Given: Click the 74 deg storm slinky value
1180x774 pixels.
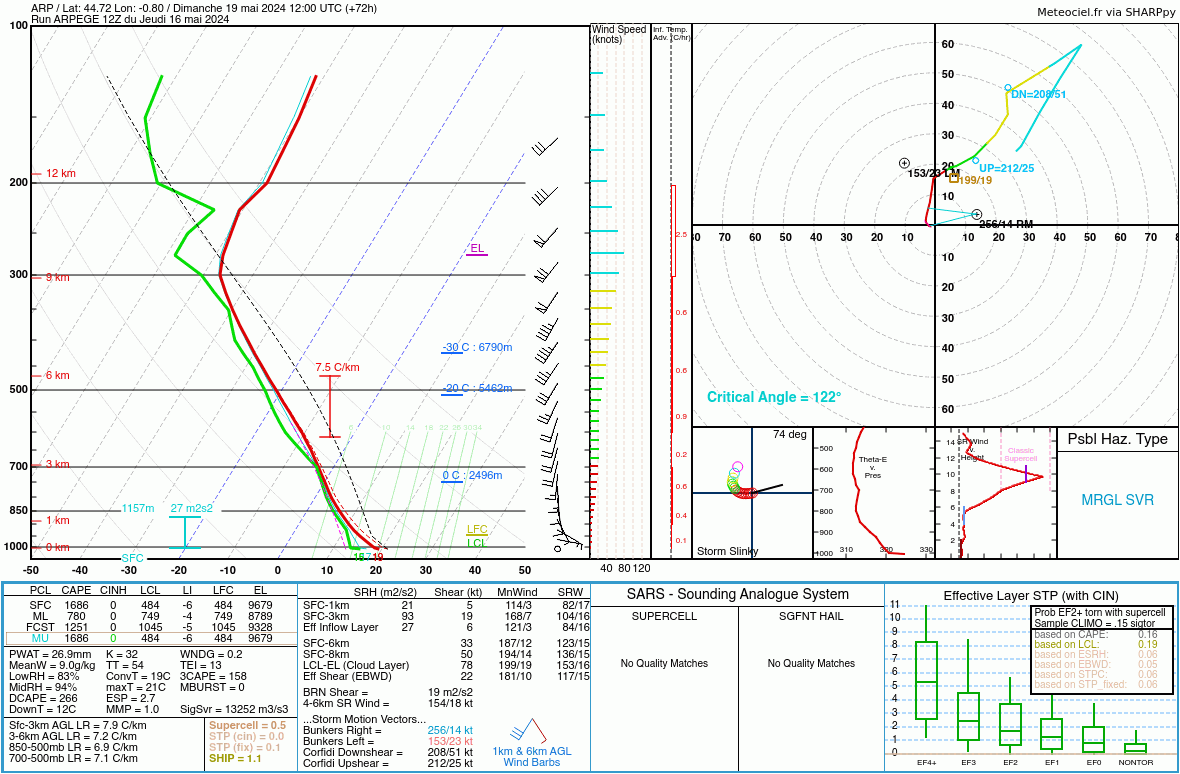Looking at the screenshot, I should click(789, 434).
